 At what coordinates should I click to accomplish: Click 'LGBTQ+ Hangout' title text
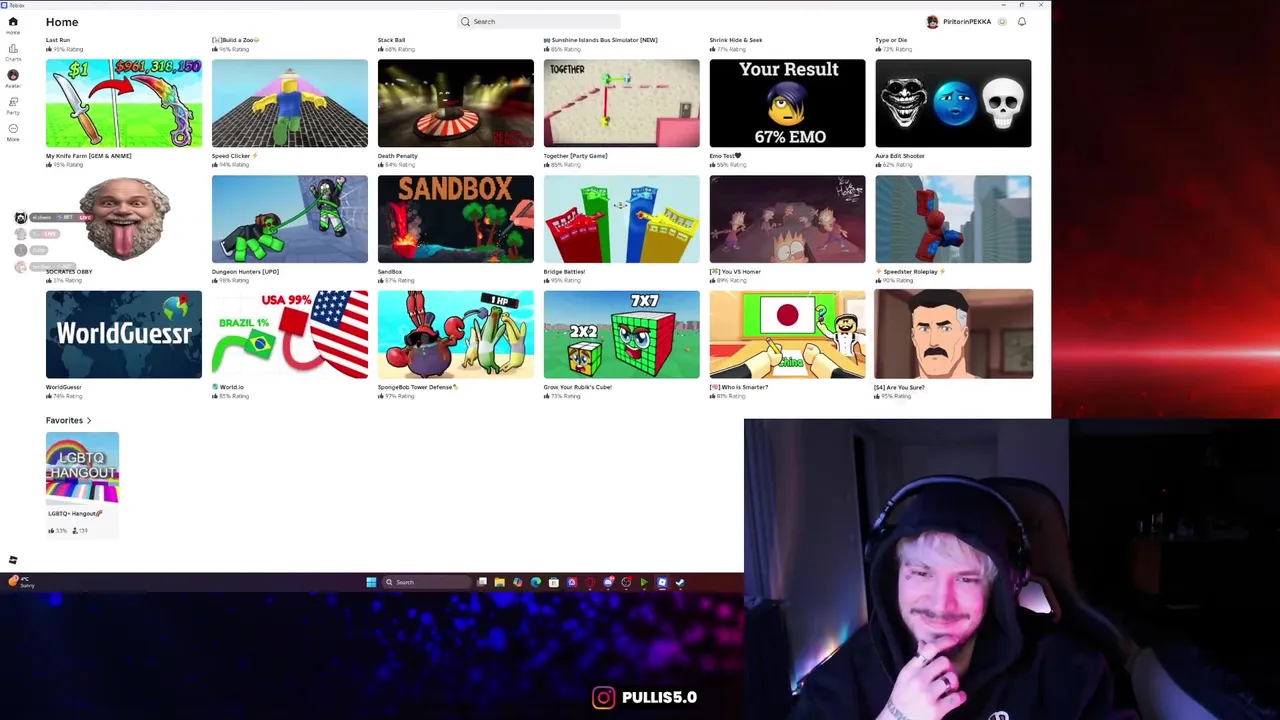[x=75, y=514]
